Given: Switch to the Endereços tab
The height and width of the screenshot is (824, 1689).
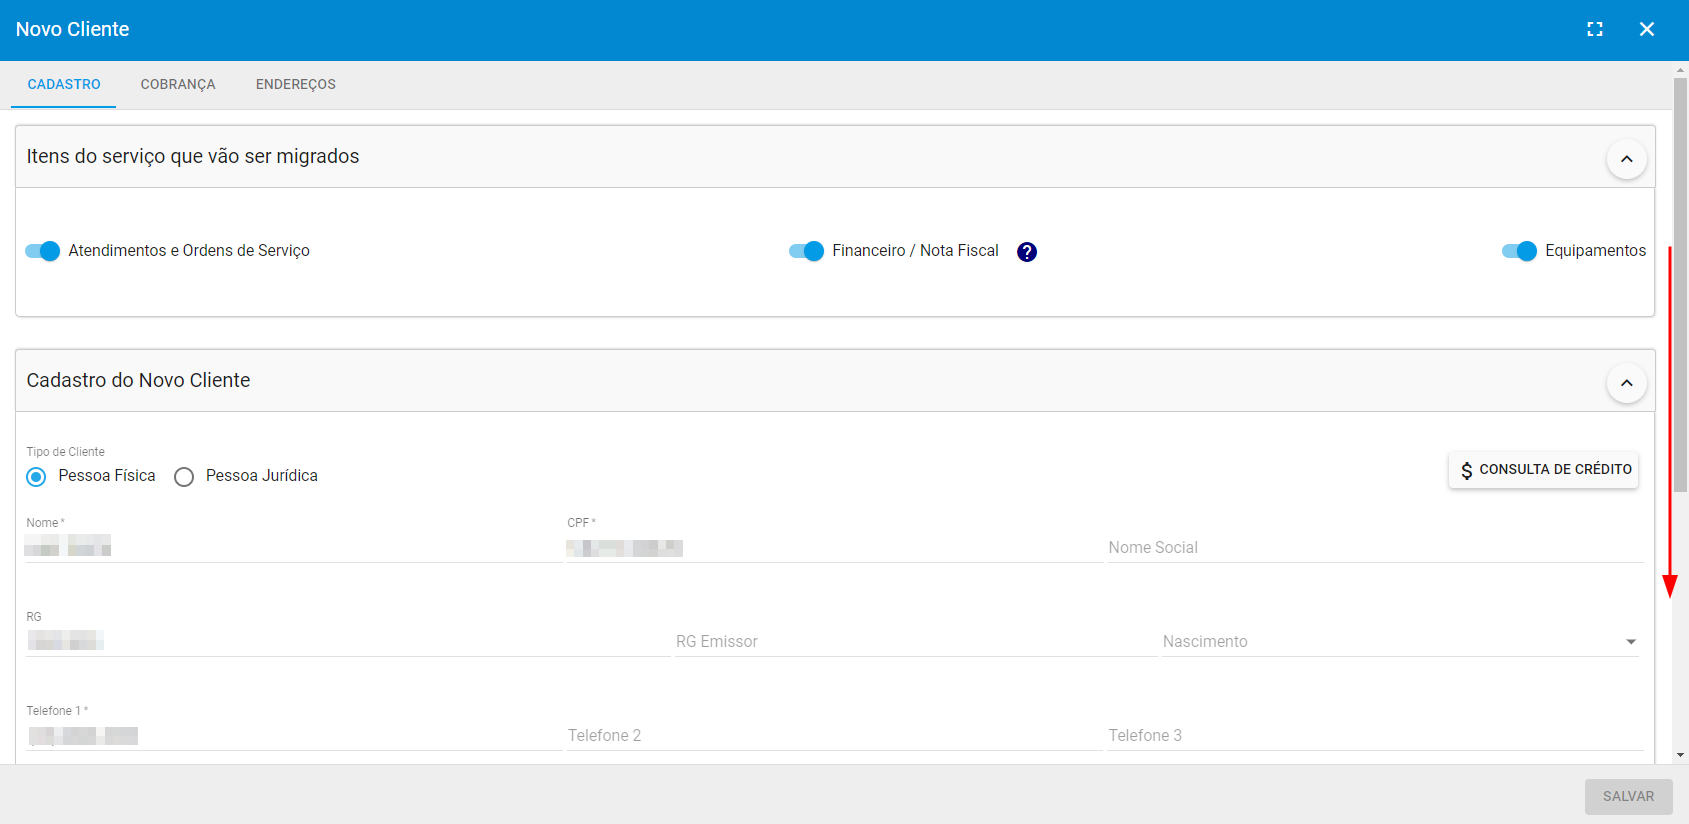Looking at the screenshot, I should click(x=296, y=85).
